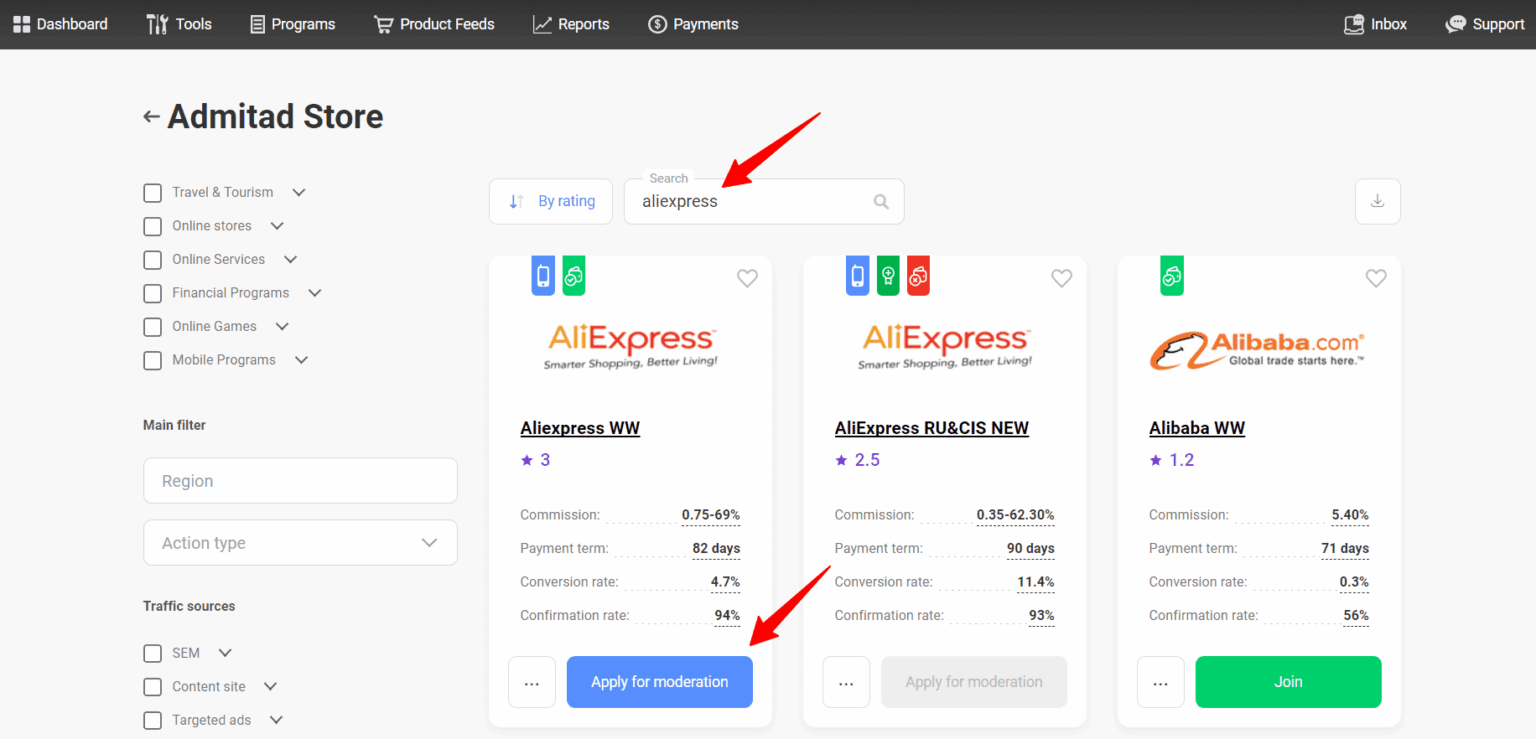Open the Reports menu
The height and width of the screenshot is (739, 1536).
click(x=571, y=23)
